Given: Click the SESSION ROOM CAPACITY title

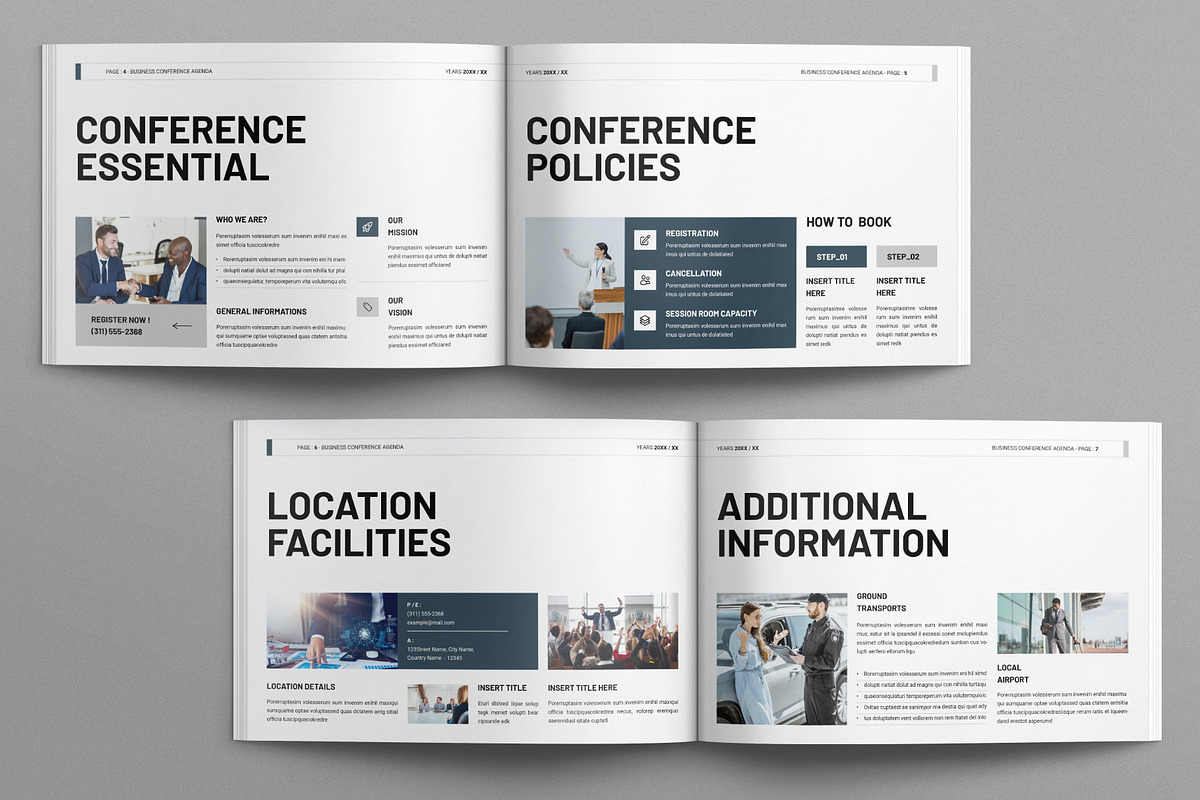Looking at the screenshot, I should pos(711,314).
